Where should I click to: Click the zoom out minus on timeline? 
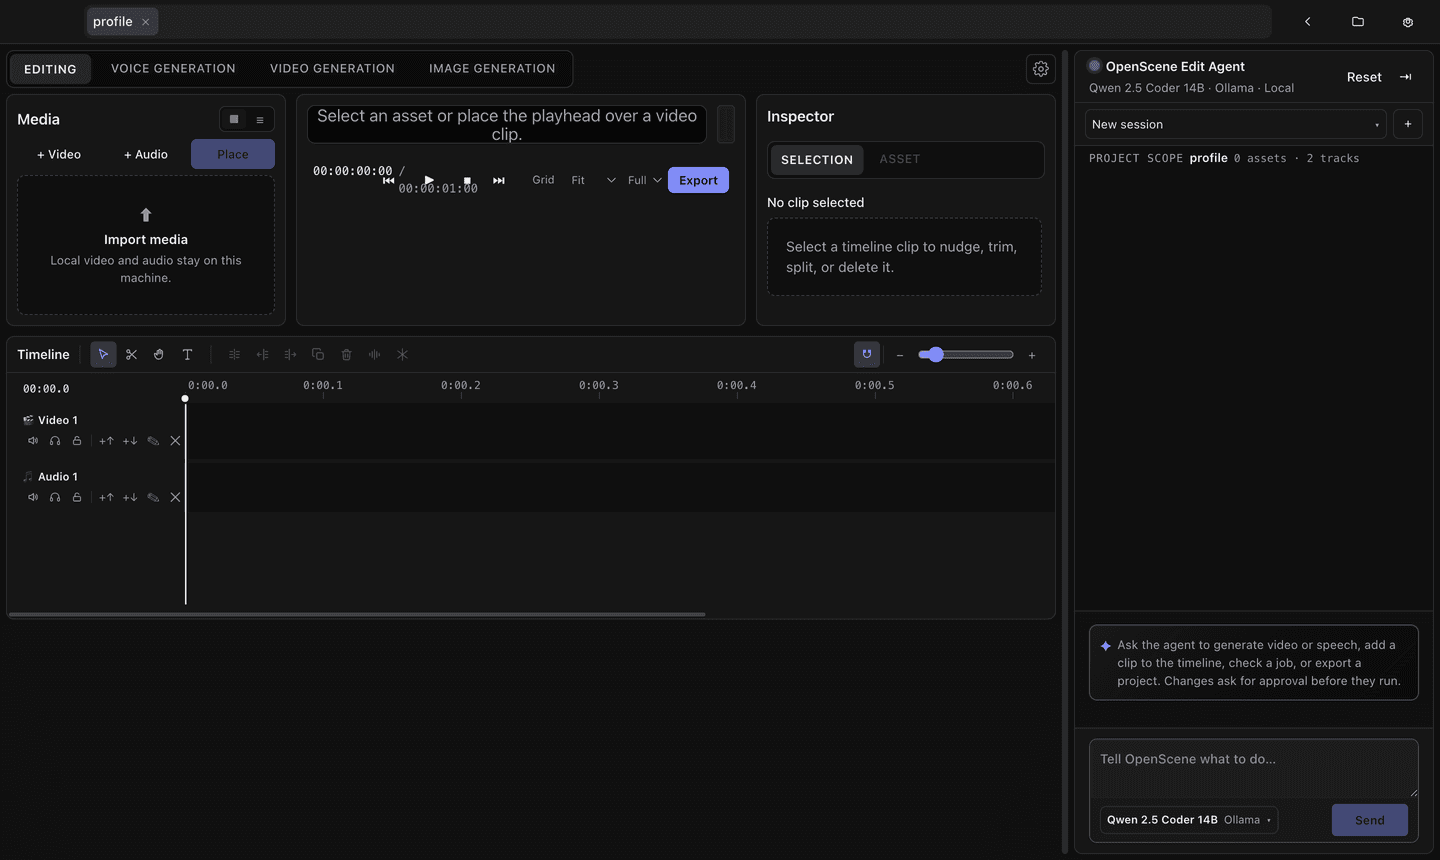900,355
